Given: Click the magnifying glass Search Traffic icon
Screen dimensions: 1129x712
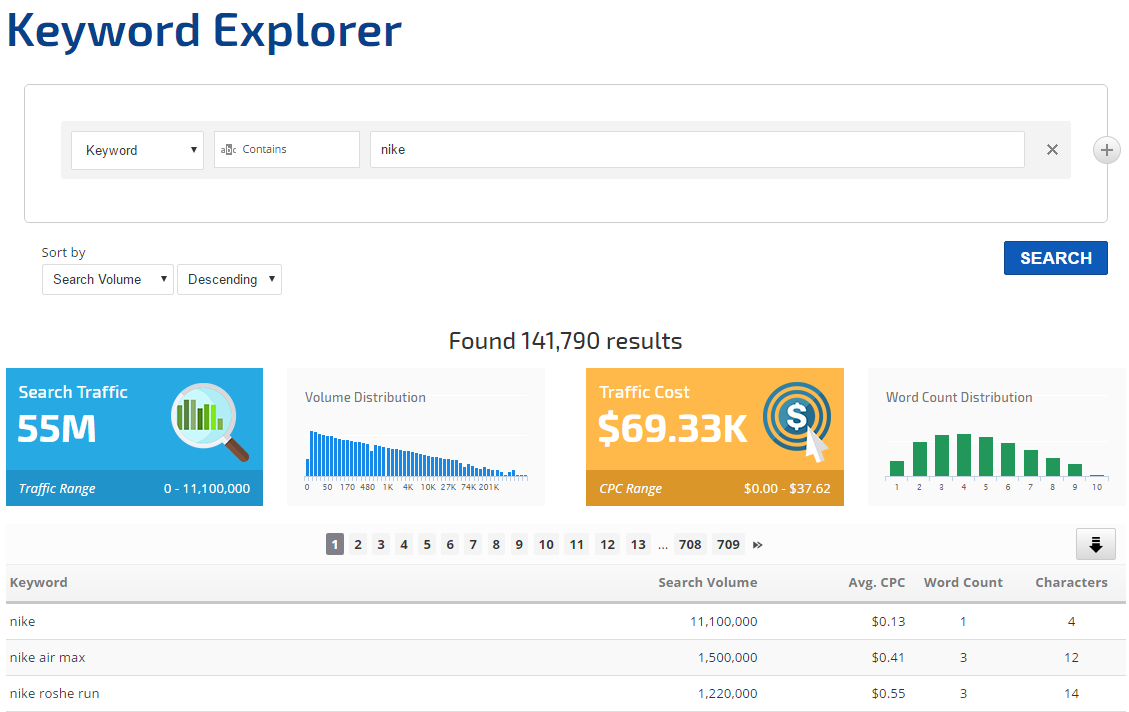Looking at the screenshot, I should pyautogui.click(x=210, y=420).
